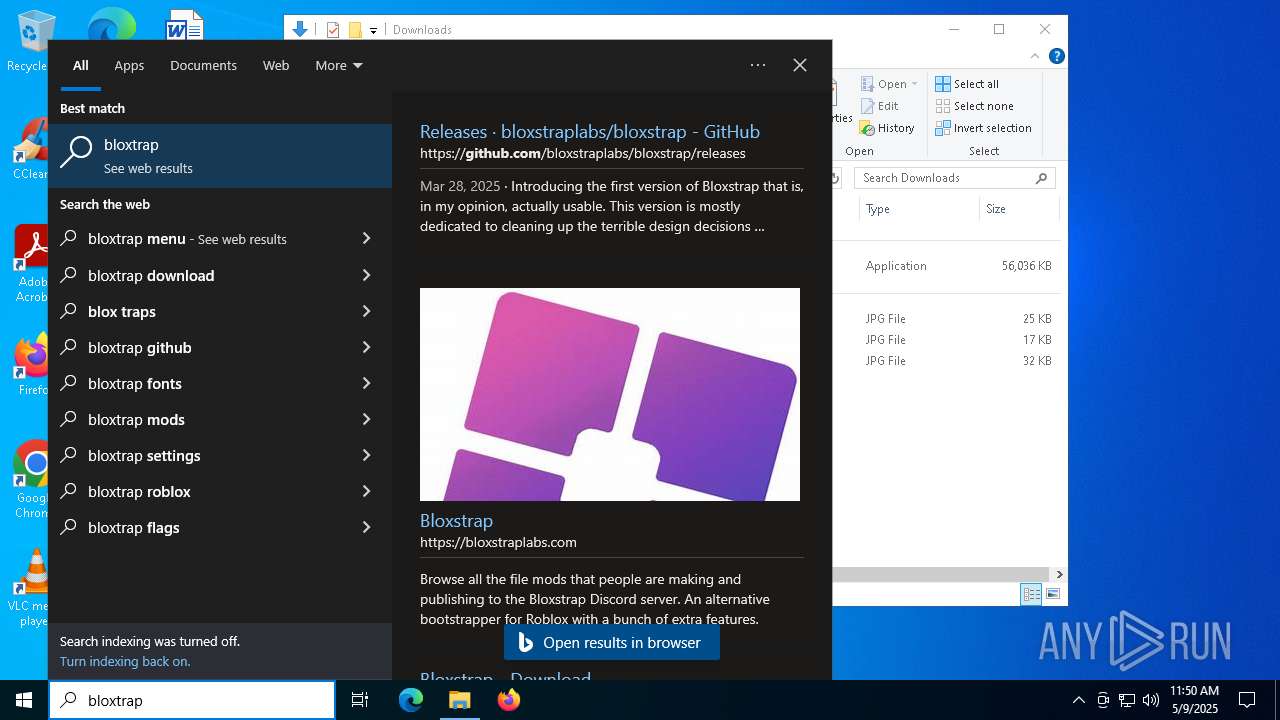
Task: Expand the bloxtrap menu suggestion arrow
Action: [366, 239]
